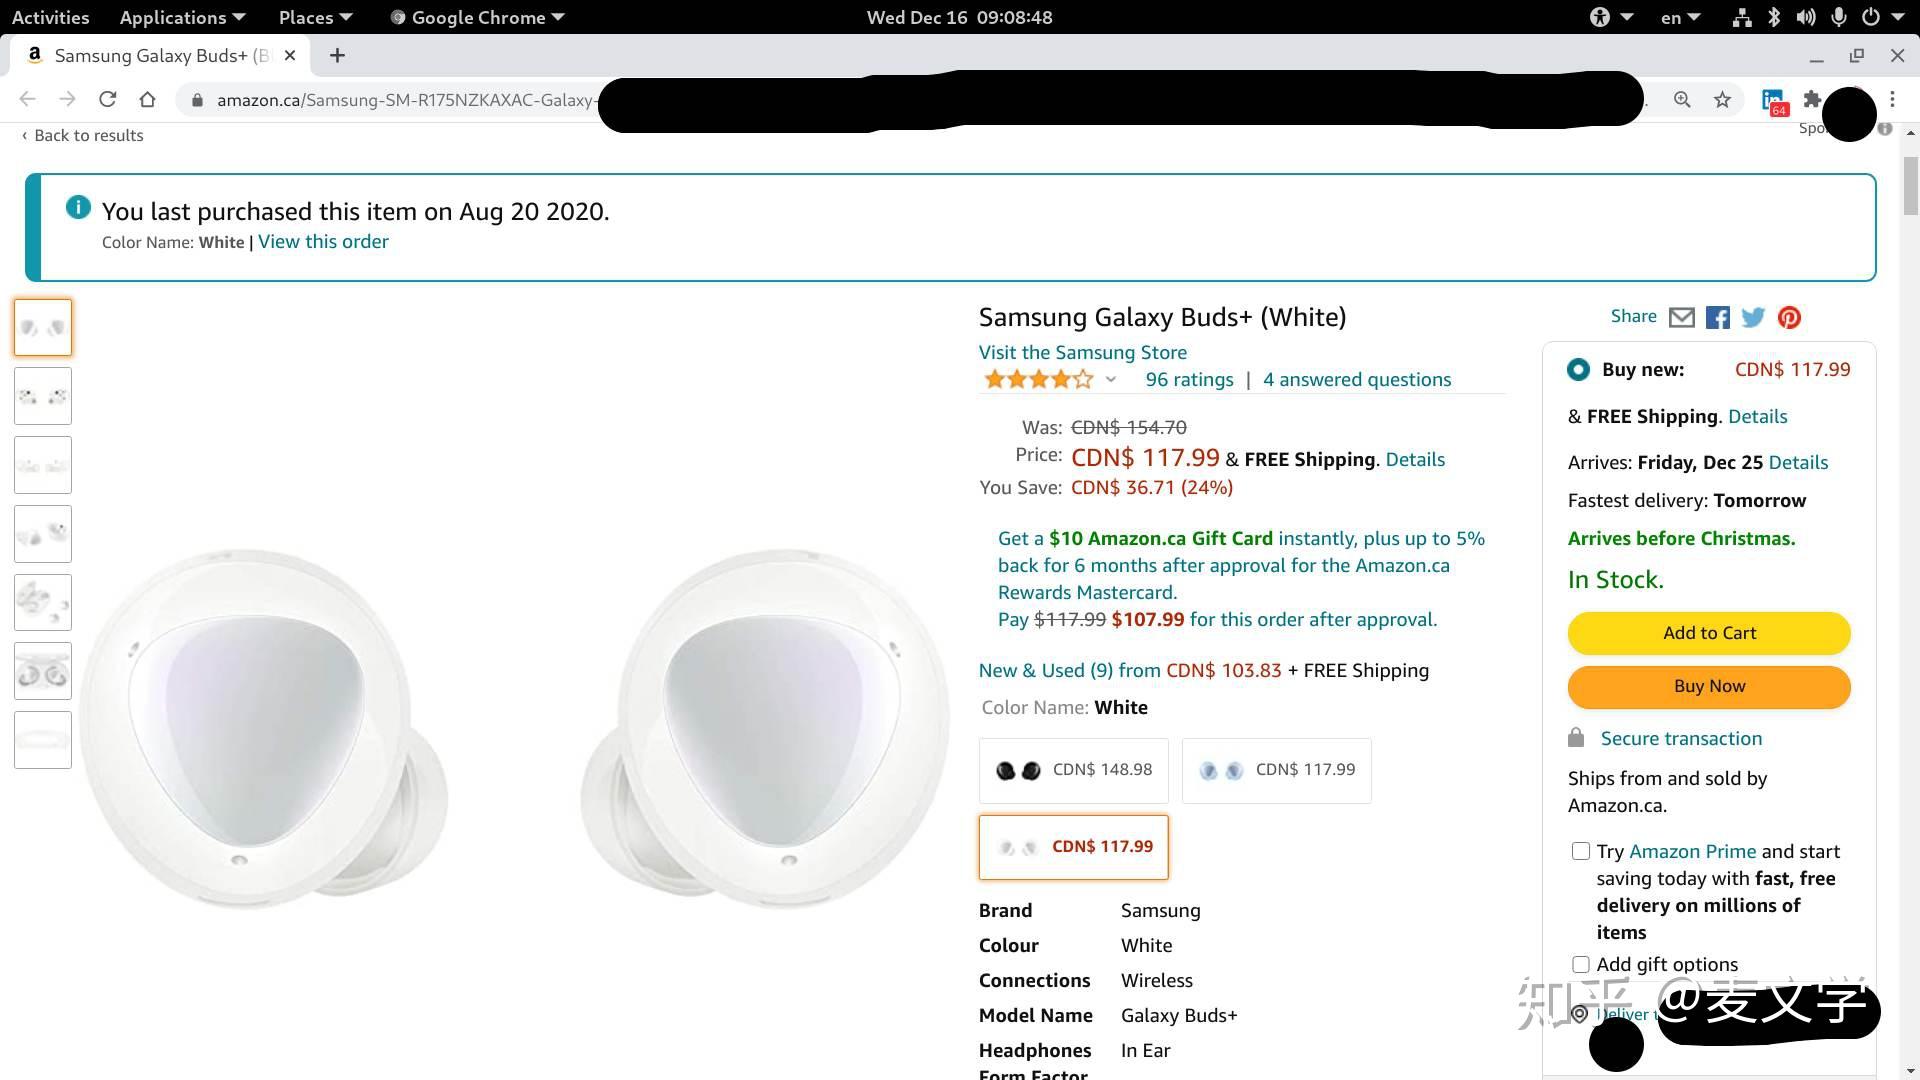Open a new browser tab
Image resolution: width=1920 pixels, height=1080 pixels.
point(337,56)
